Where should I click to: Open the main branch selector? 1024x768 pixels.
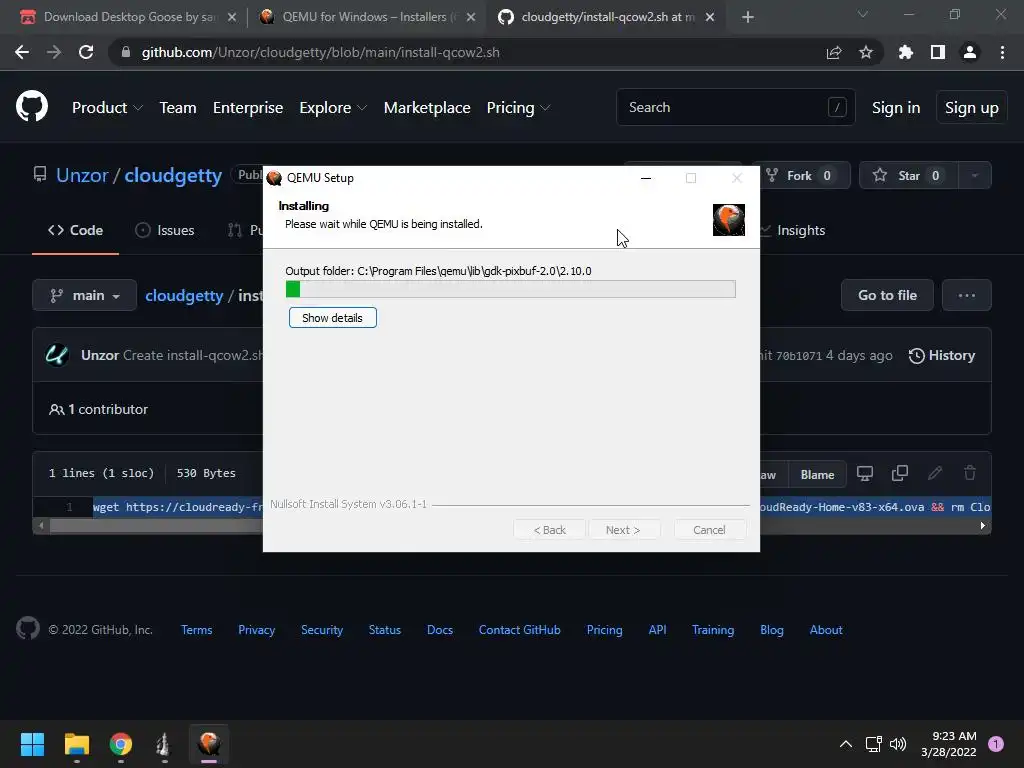(x=84, y=295)
